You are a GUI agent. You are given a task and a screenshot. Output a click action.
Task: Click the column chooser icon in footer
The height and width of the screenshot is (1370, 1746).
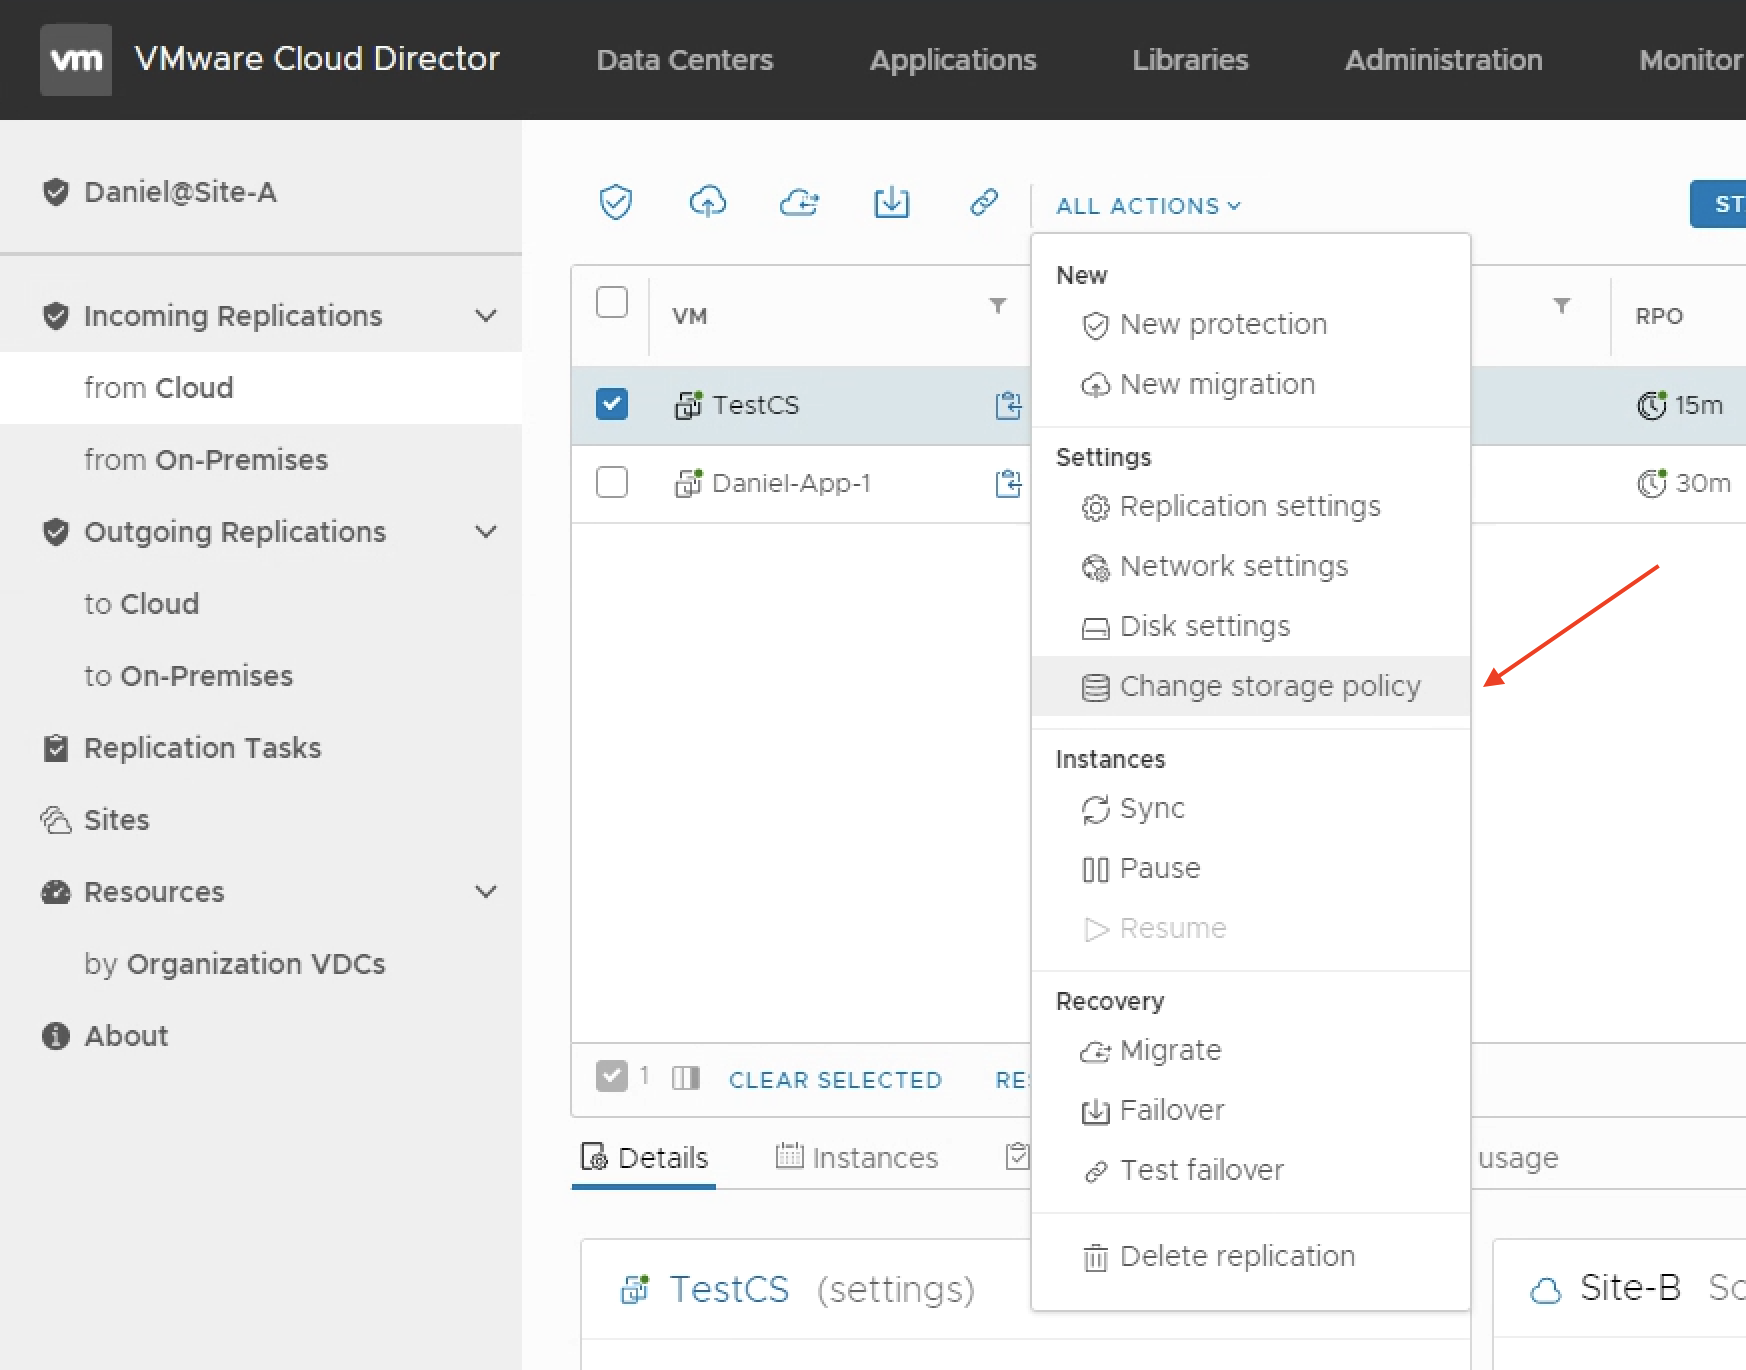click(686, 1078)
